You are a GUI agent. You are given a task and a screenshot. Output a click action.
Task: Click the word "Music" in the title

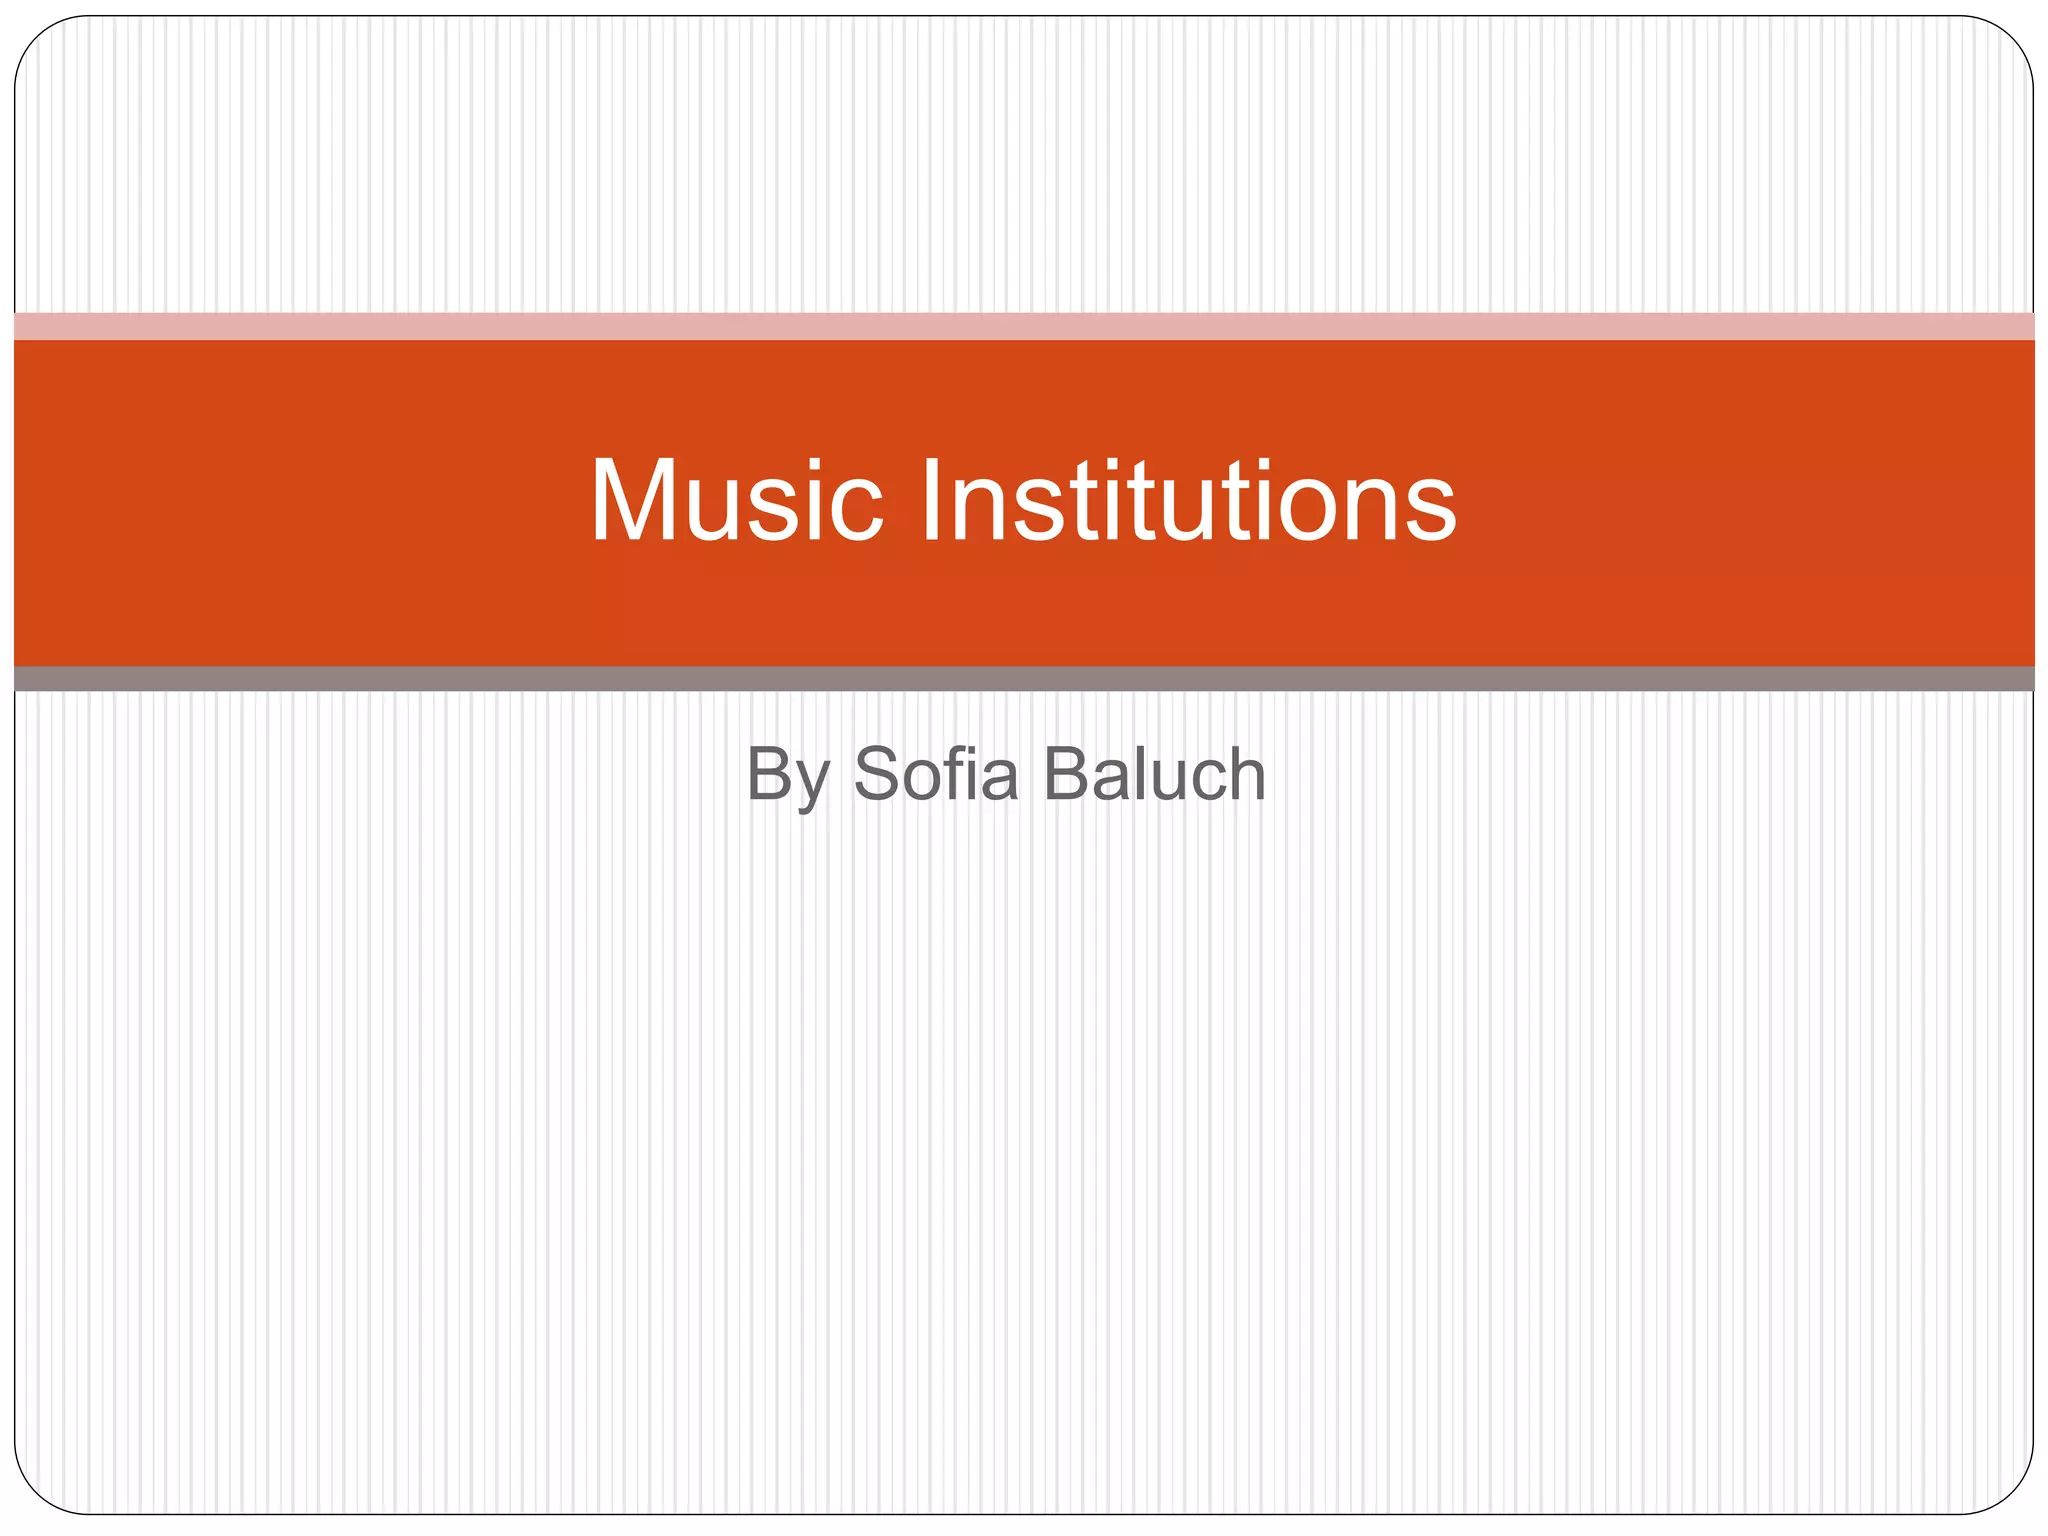pyautogui.click(x=737, y=500)
